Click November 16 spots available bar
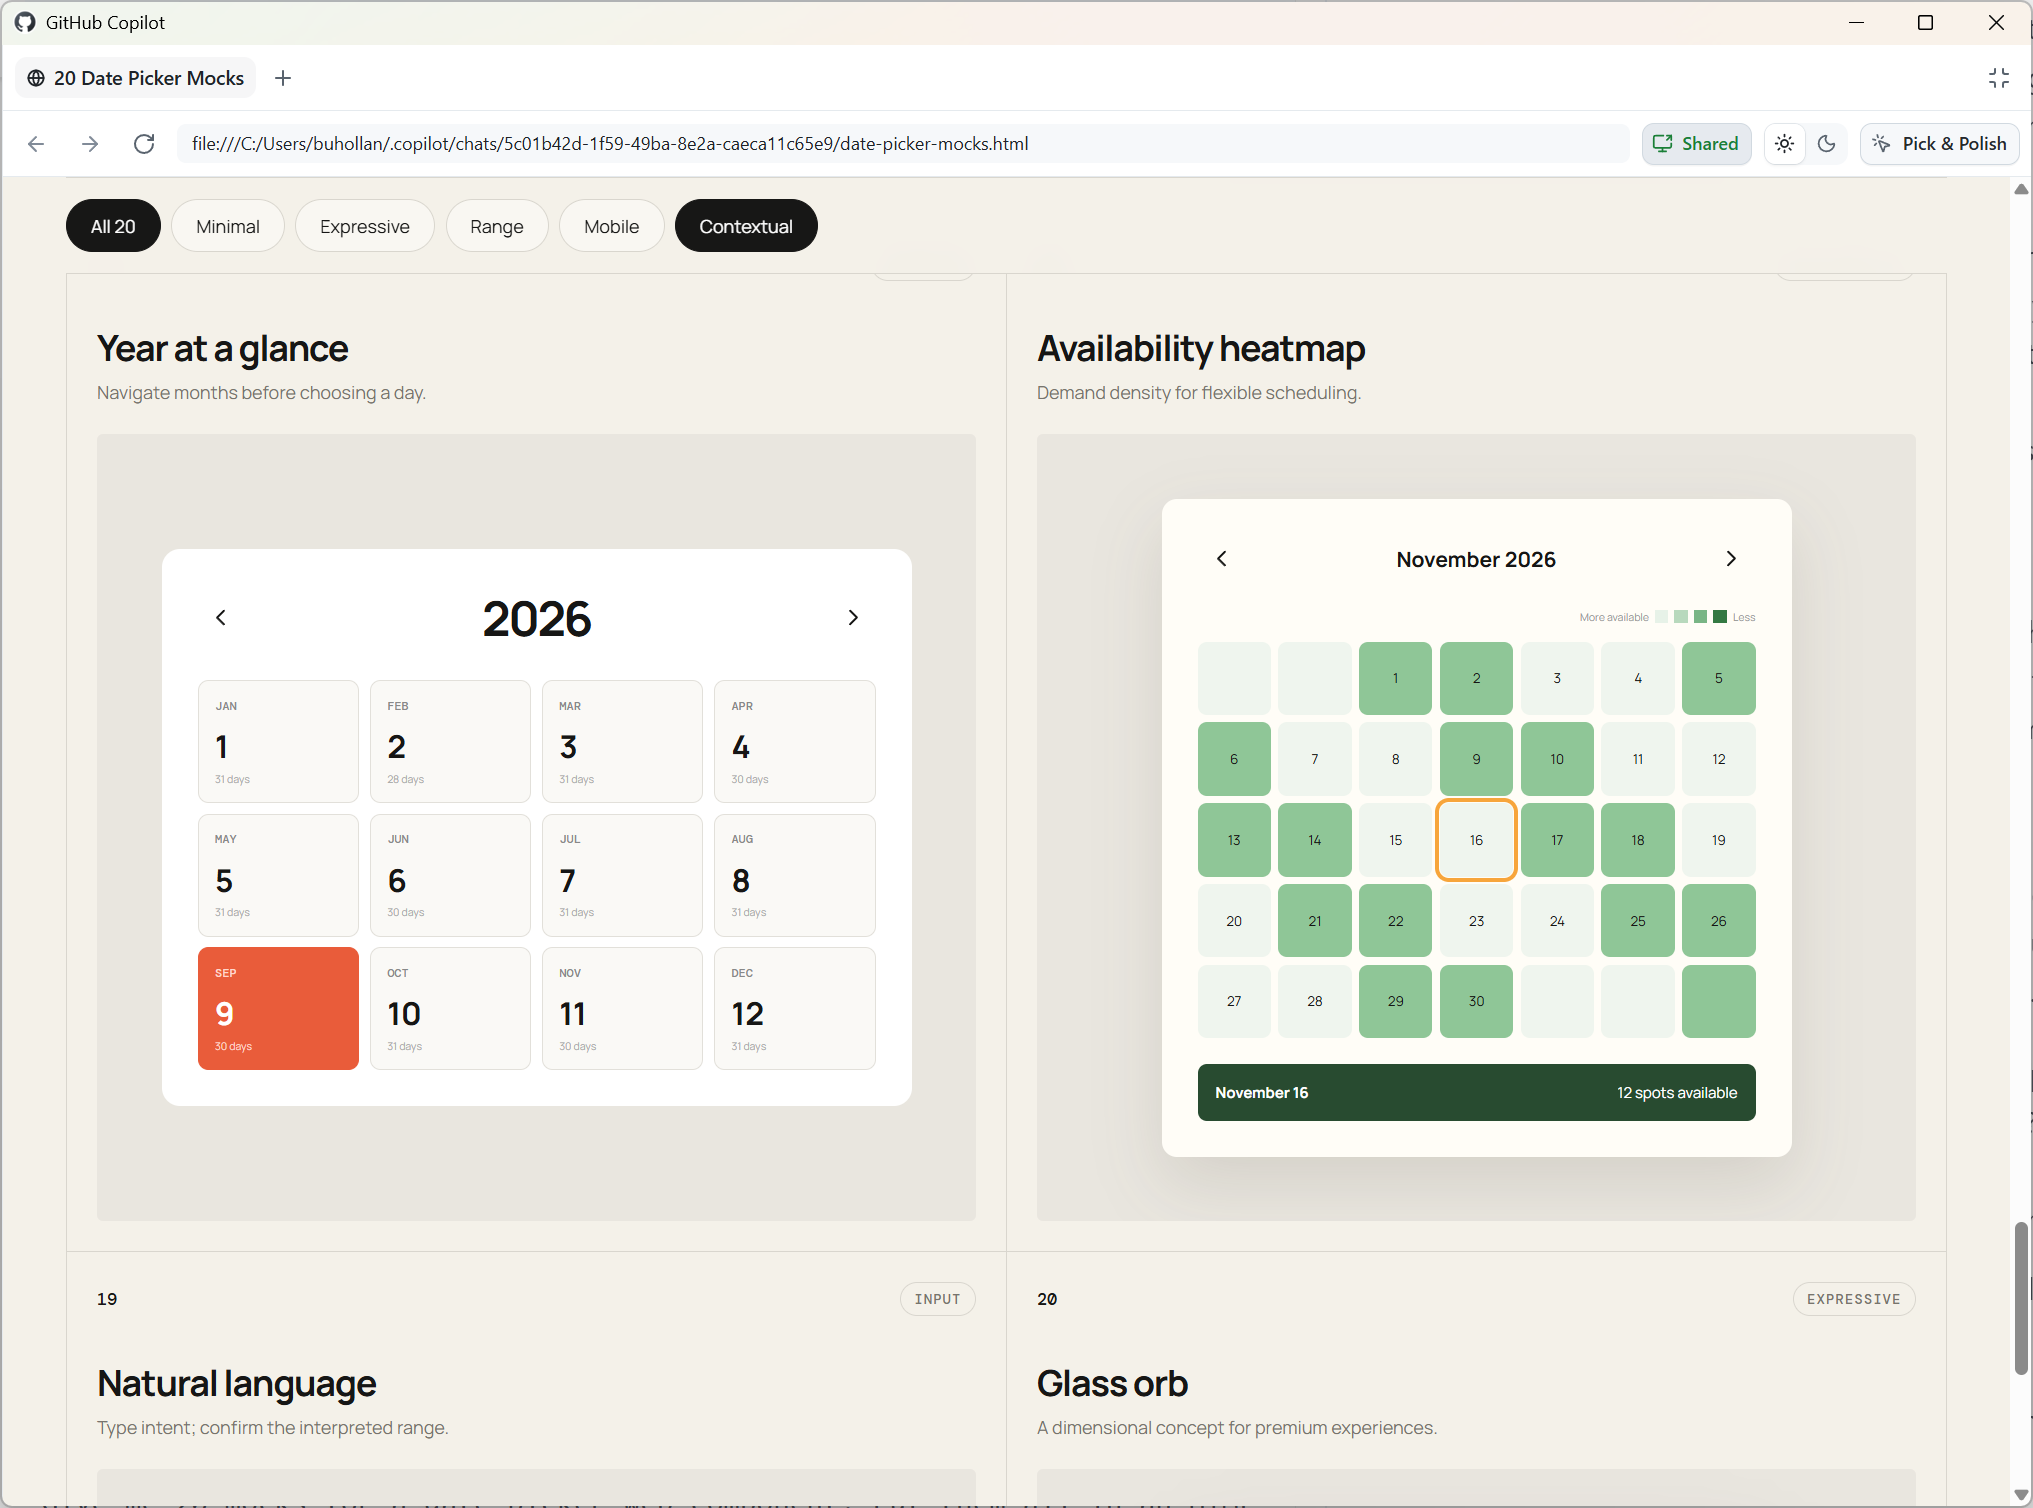This screenshot has height=1508, width=2033. point(1476,1092)
